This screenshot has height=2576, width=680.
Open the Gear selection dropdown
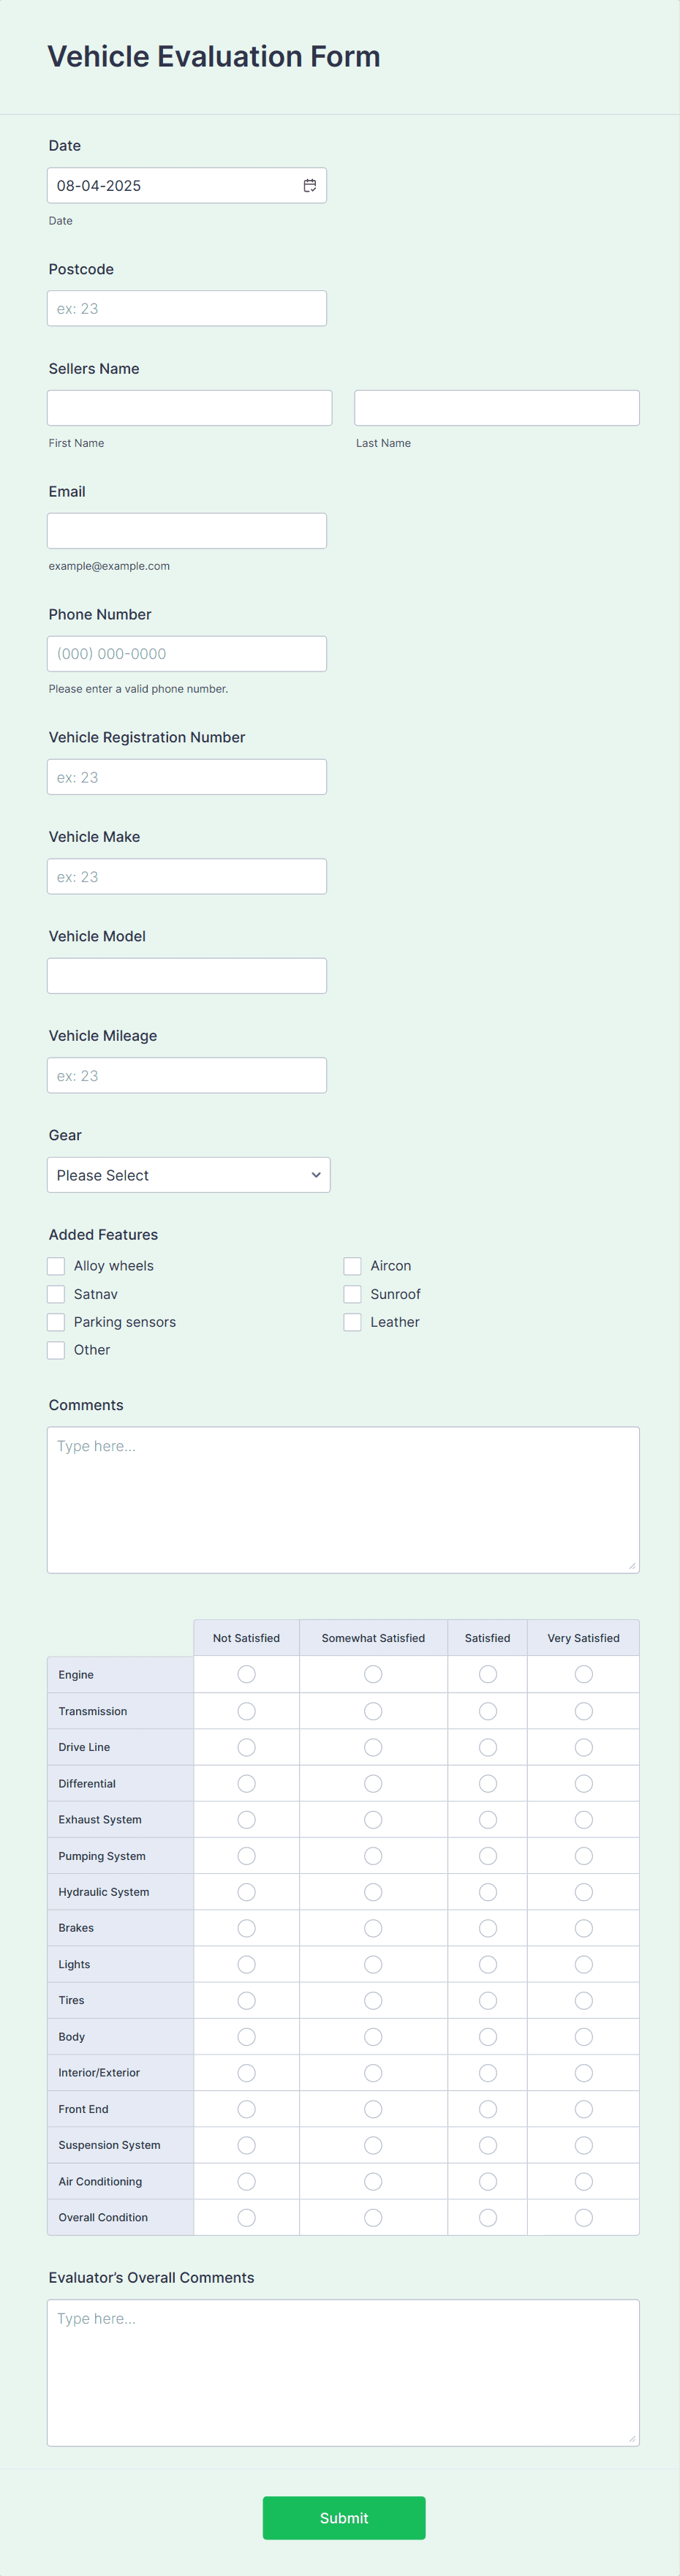click(188, 1174)
